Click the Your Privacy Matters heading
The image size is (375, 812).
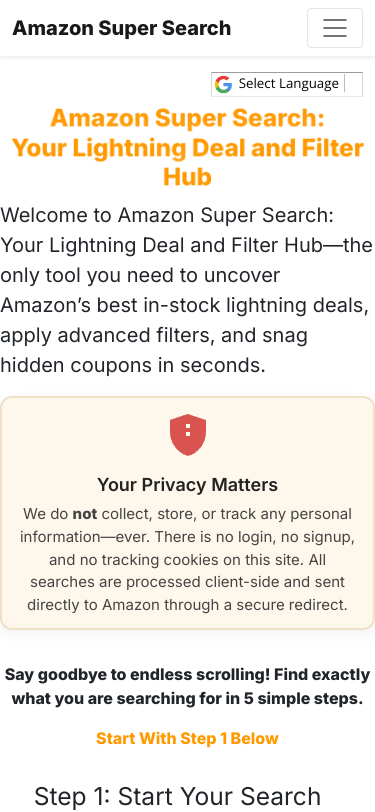188,485
